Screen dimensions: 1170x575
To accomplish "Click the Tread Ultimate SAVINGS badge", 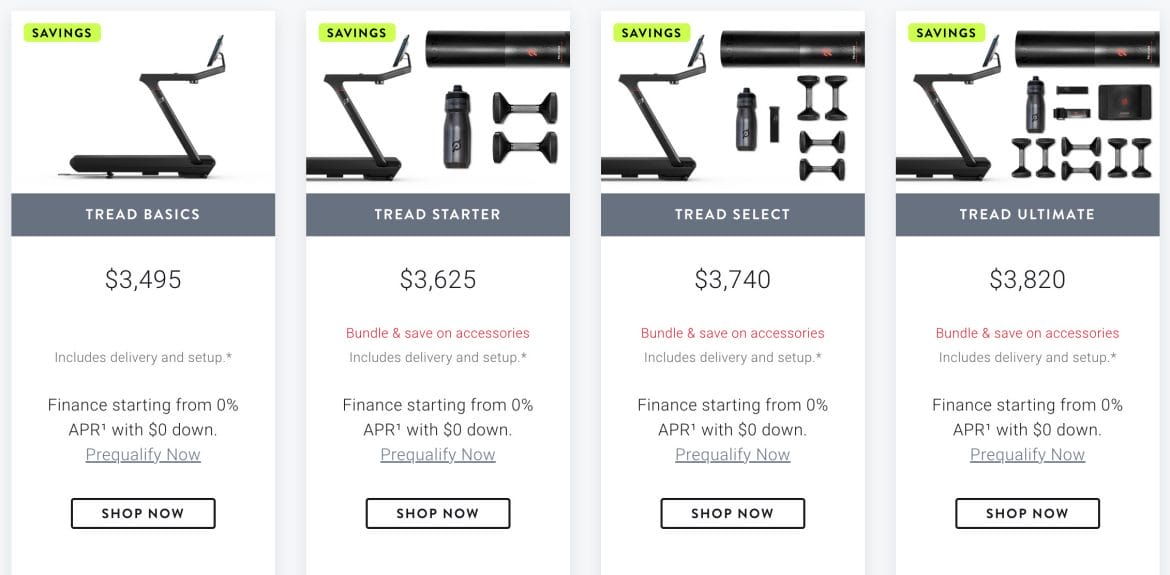I will point(946,33).
